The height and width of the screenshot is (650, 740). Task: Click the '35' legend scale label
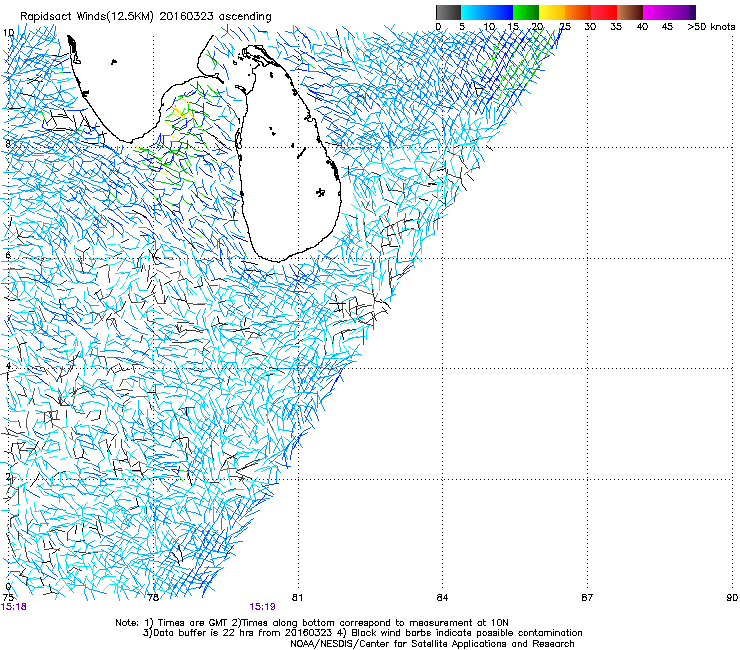(x=616, y=27)
